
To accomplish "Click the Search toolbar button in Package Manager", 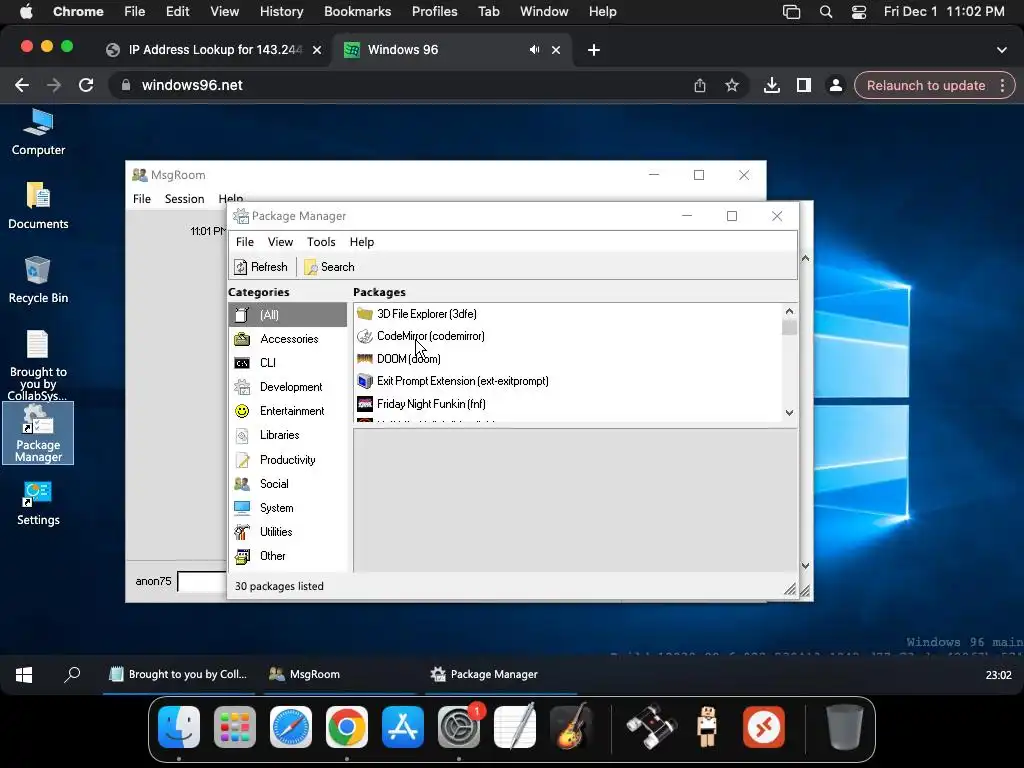I will coord(330,267).
